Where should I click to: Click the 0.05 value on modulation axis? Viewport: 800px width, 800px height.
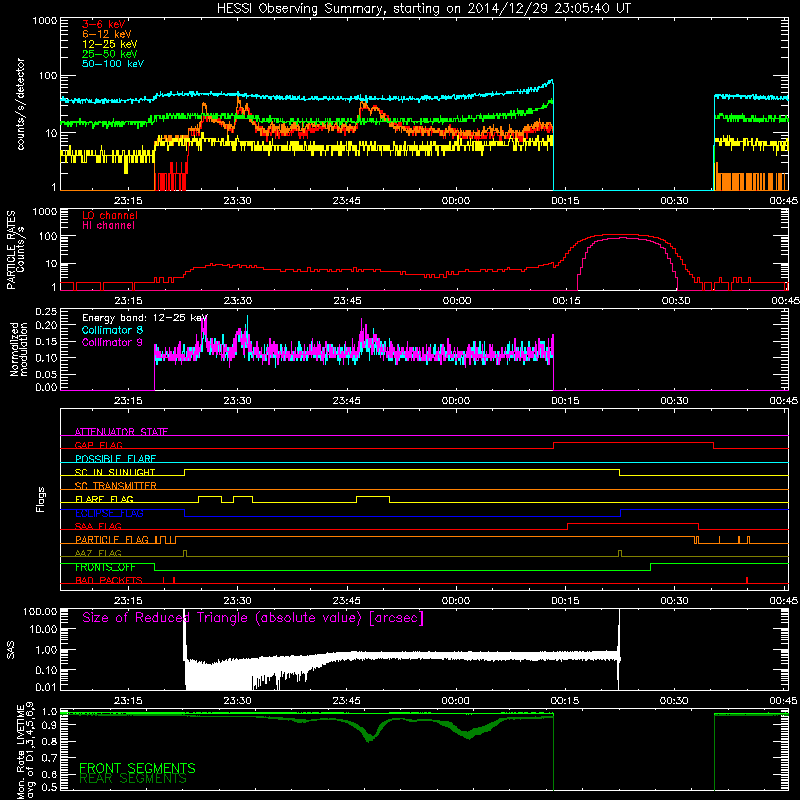point(46,374)
